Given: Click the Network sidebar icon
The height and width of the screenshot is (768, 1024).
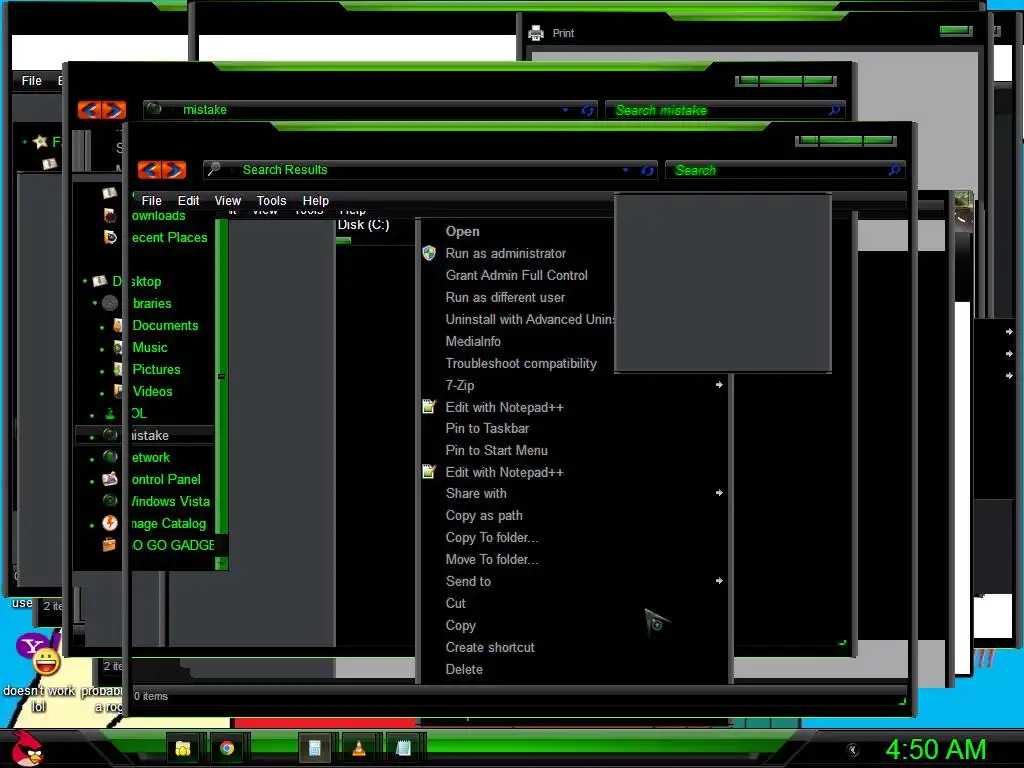Looking at the screenshot, I should tap(110, 457).
